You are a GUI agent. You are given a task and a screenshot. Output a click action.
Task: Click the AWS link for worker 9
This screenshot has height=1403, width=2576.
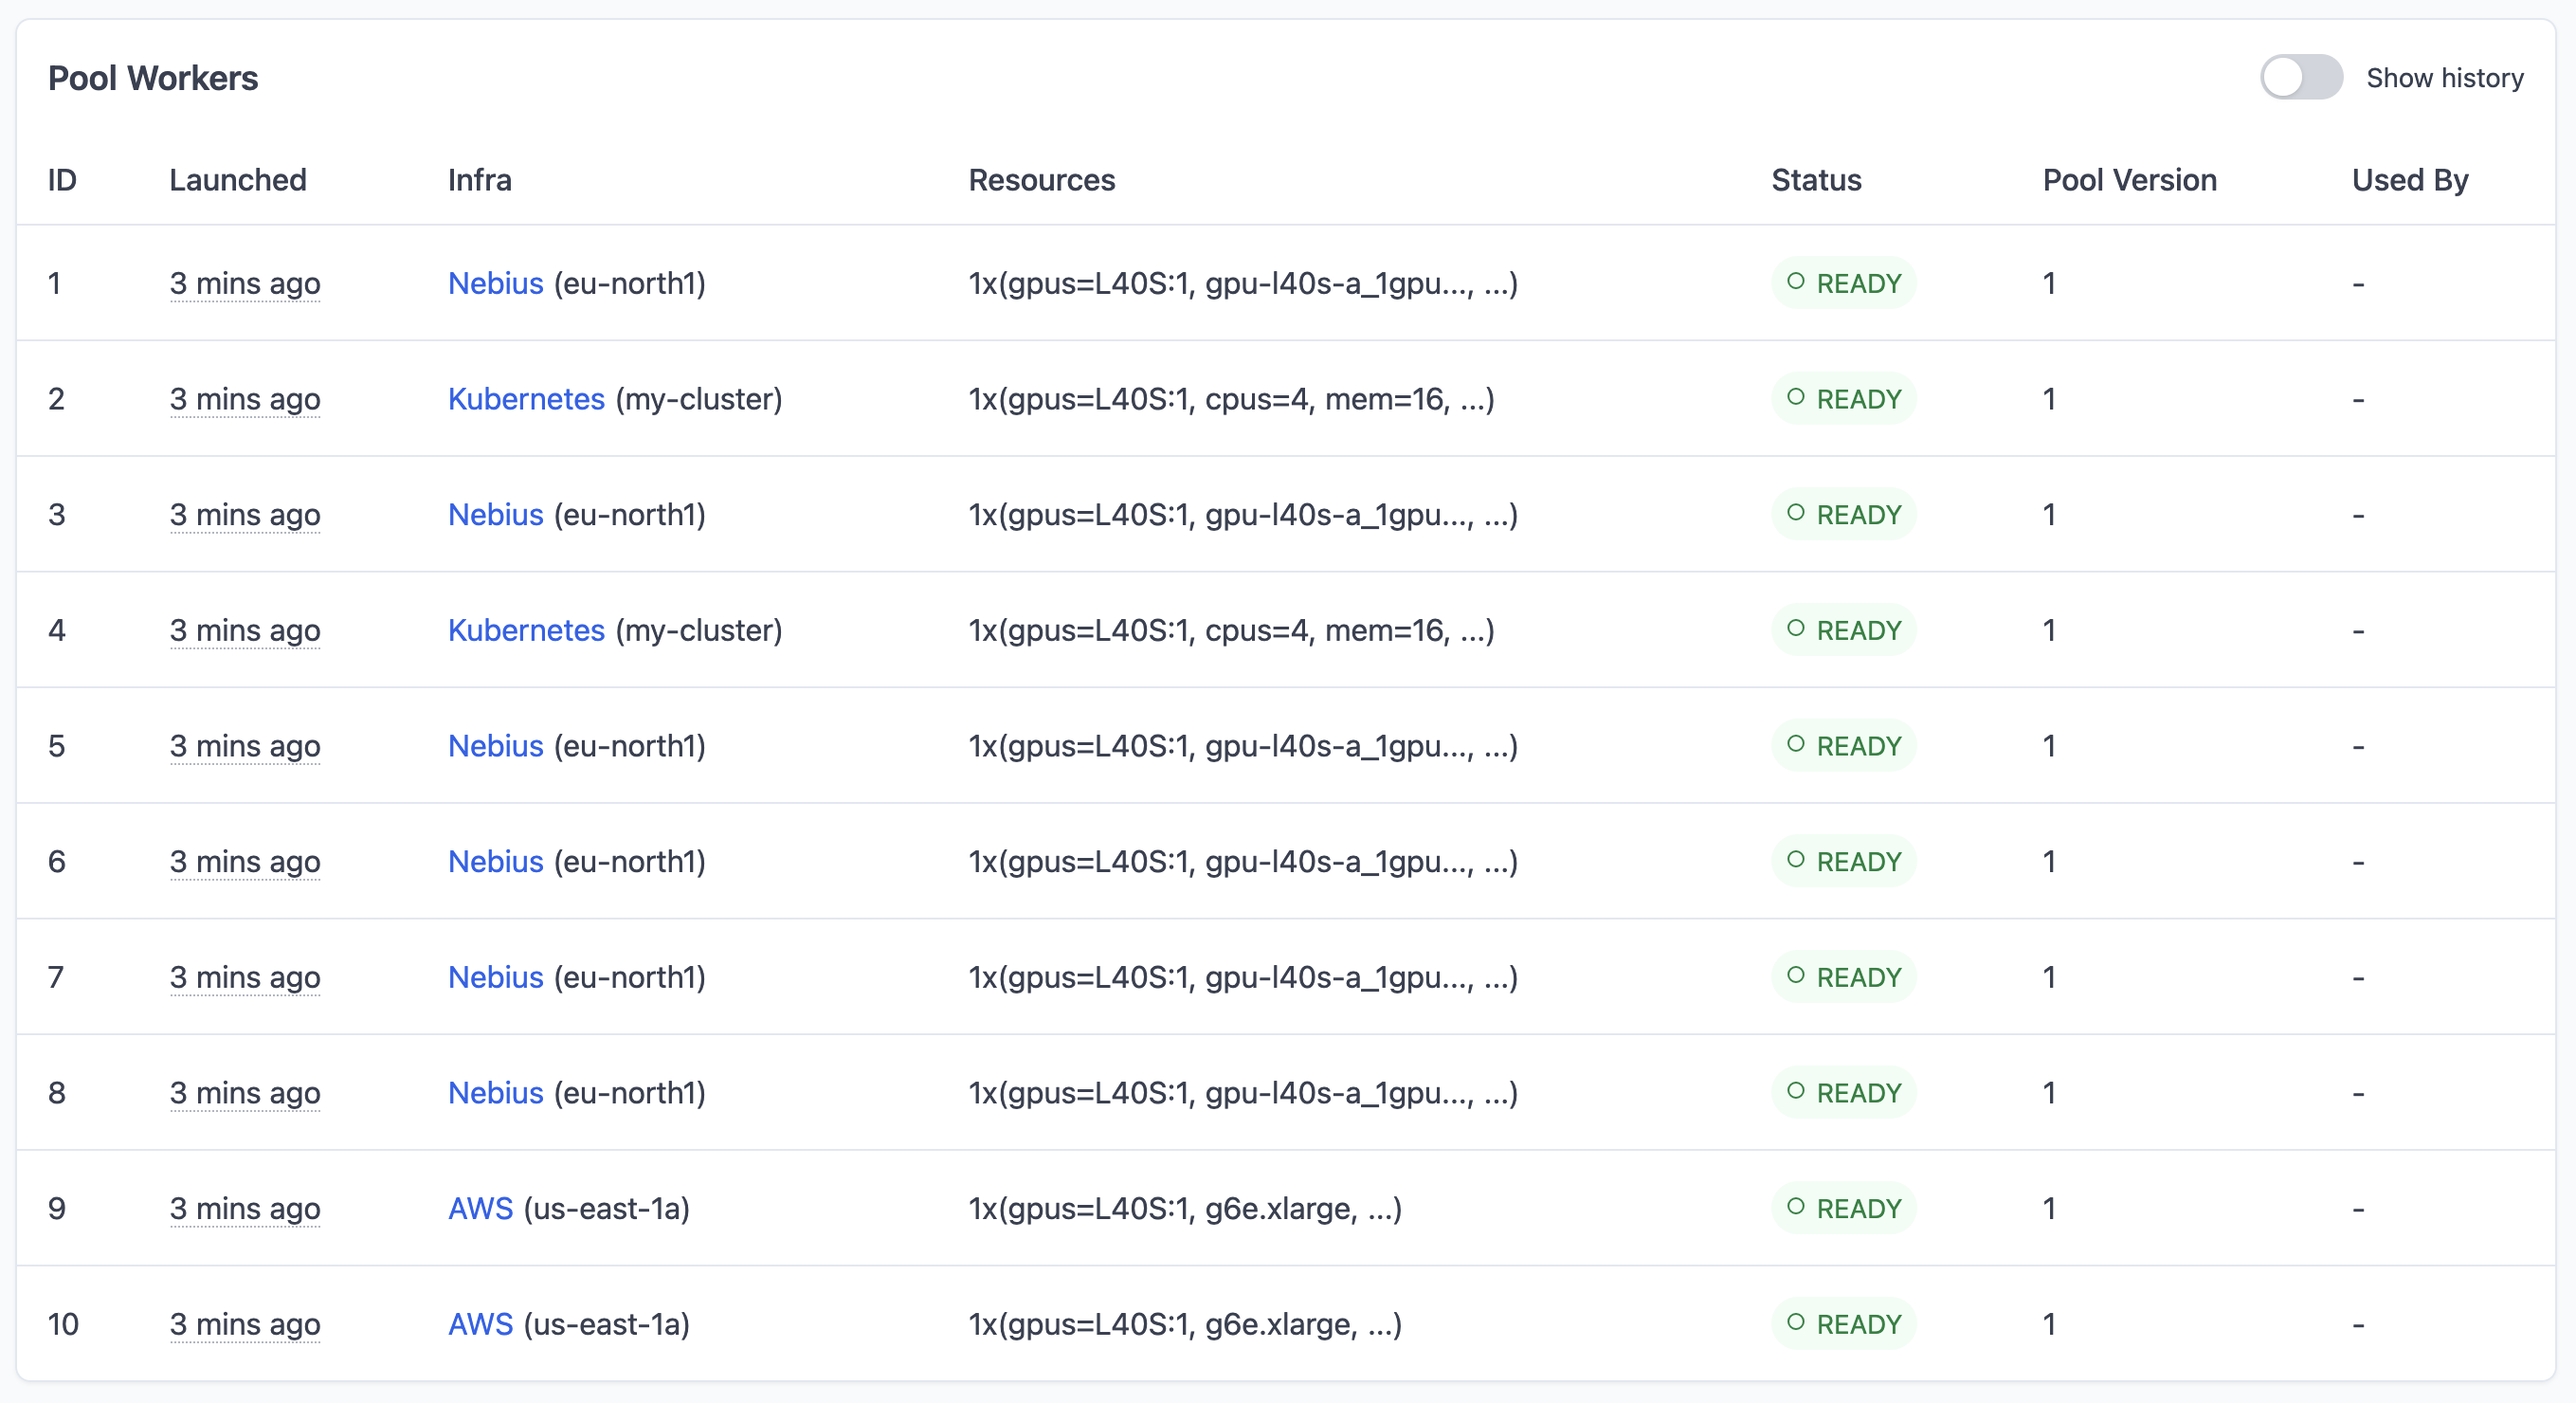pyautogui.click(x=480, y=1208)
